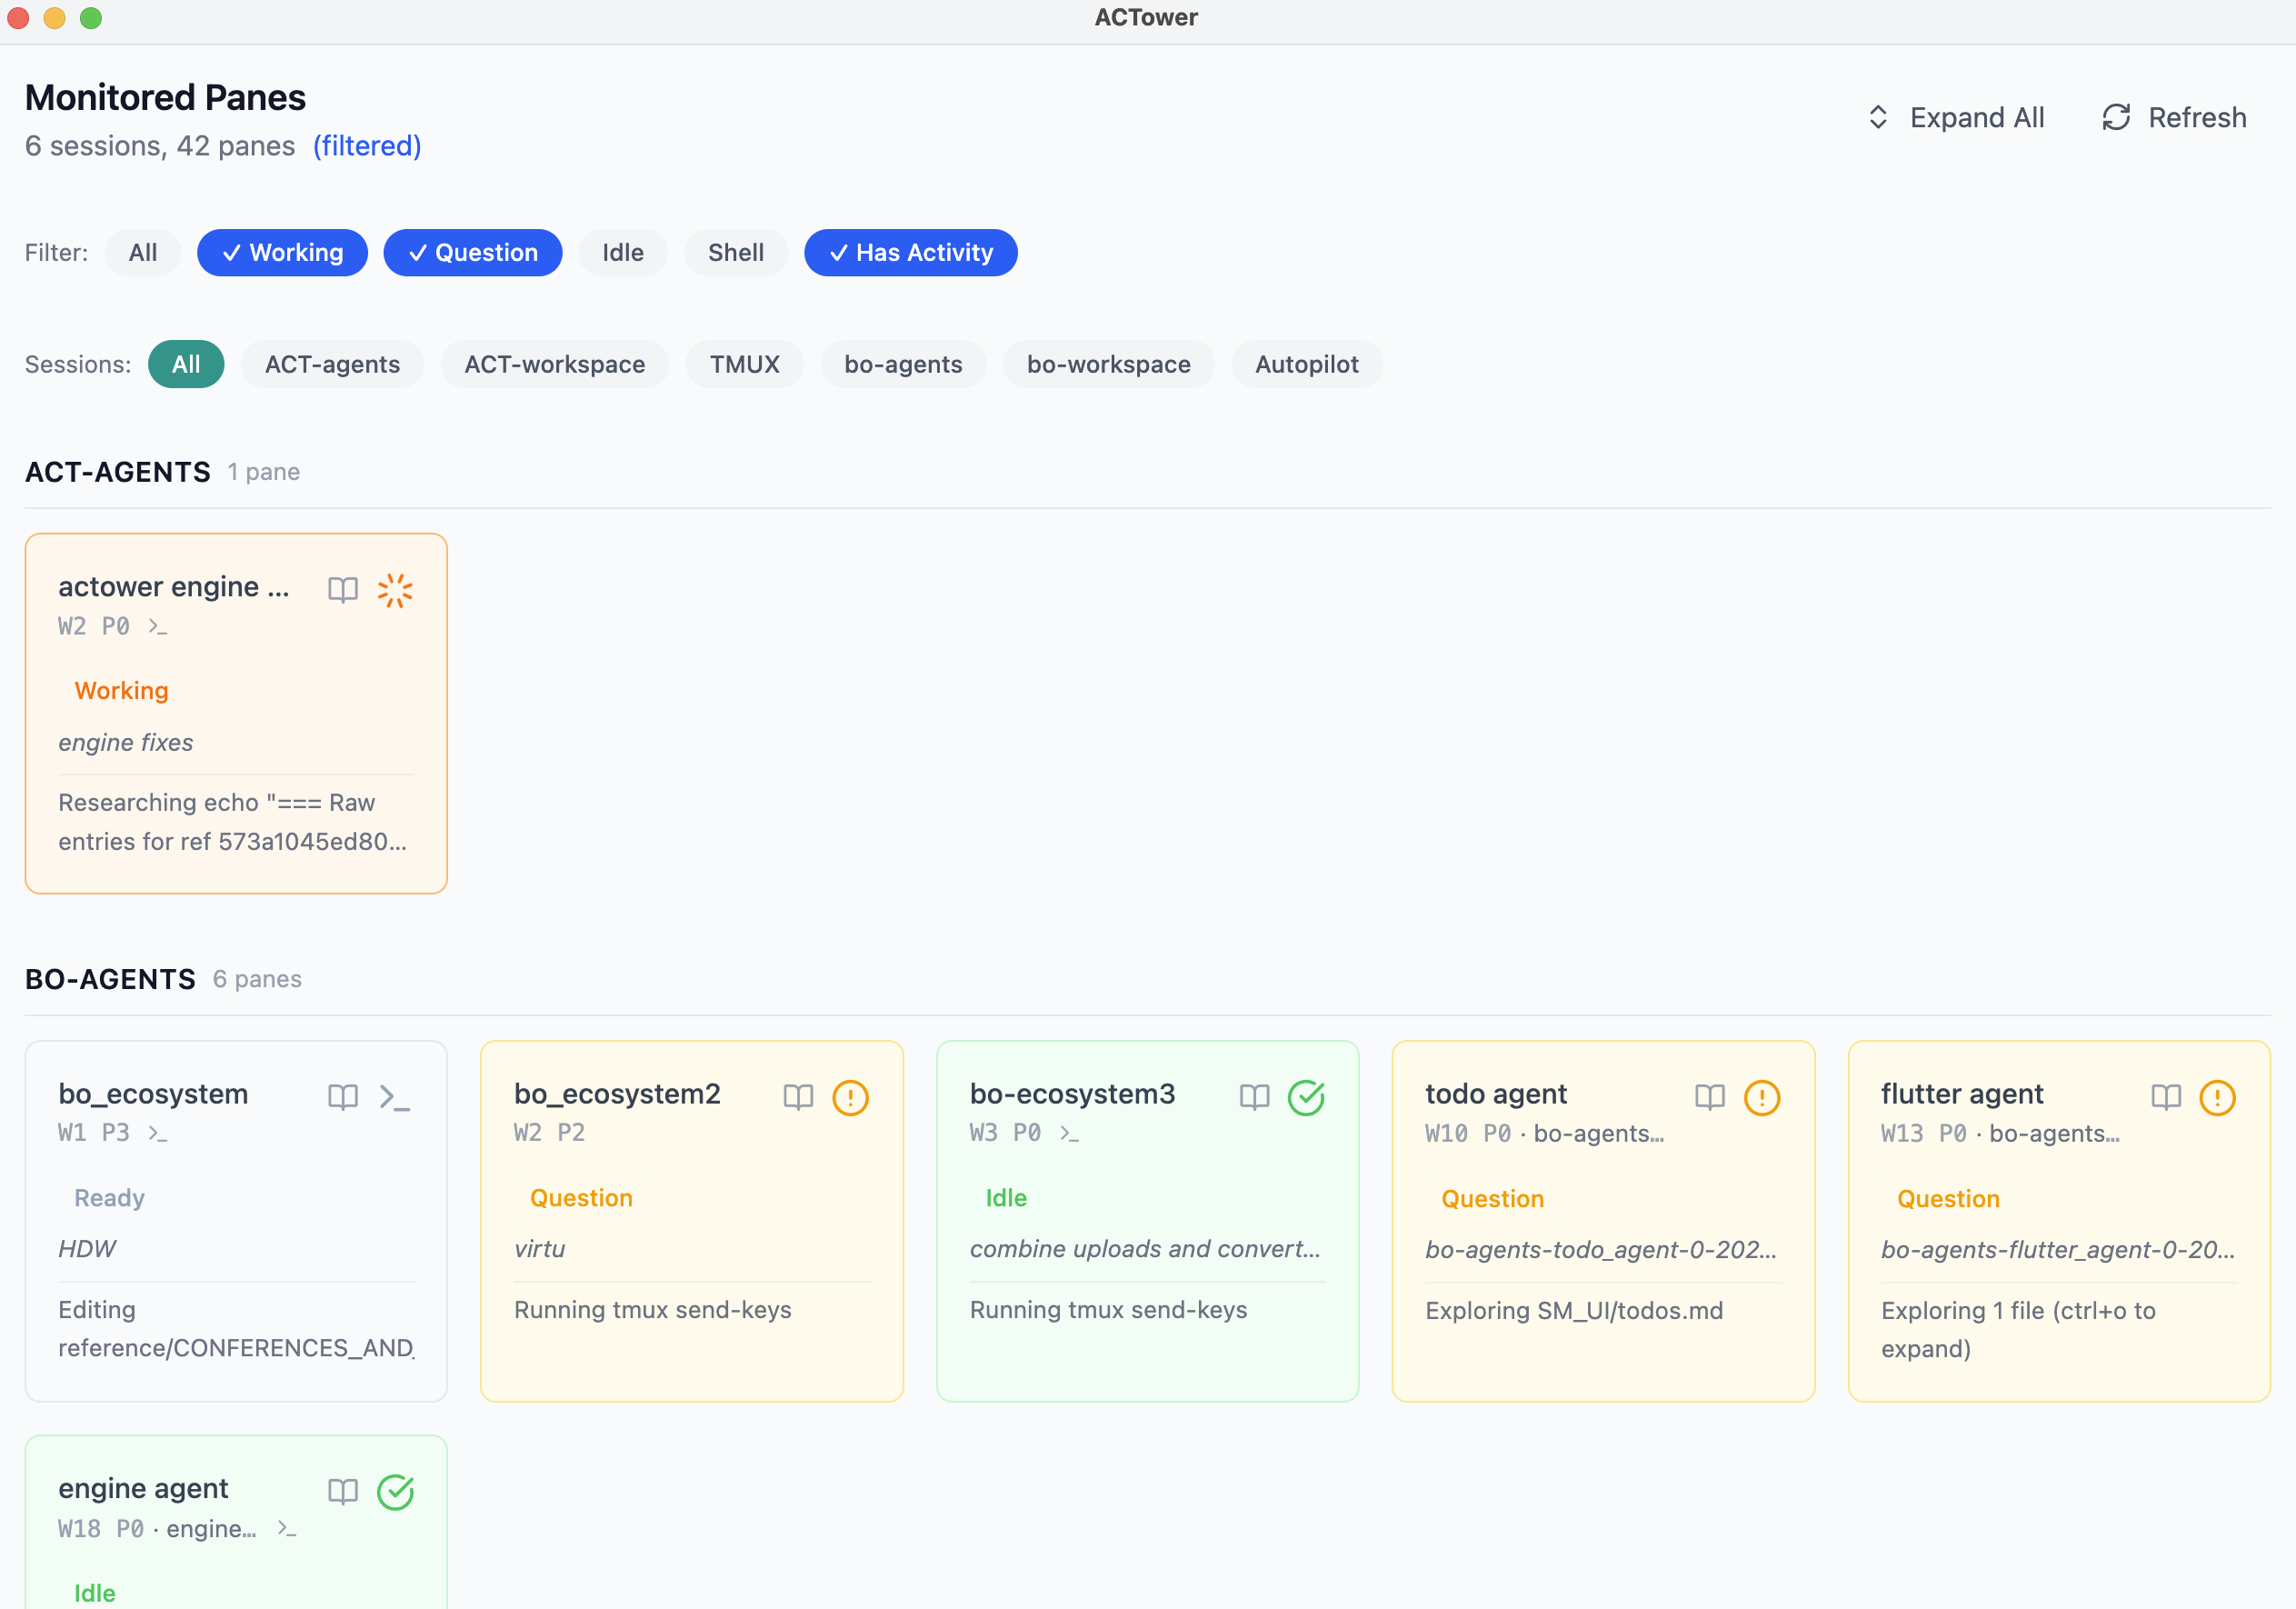Click shell prompt status icon on bo_ecosystem card
The height and width of the screenshot is (1609, 2296).
(x=395, y=1097)
